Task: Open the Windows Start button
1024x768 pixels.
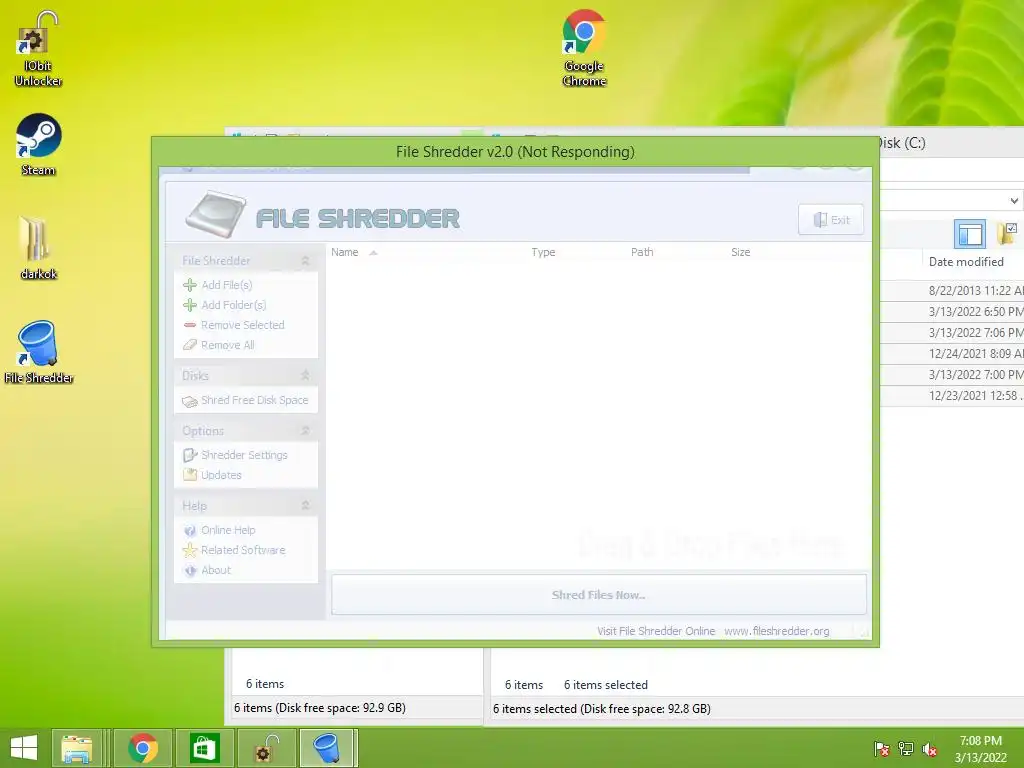Action: (x=24, y=748)
